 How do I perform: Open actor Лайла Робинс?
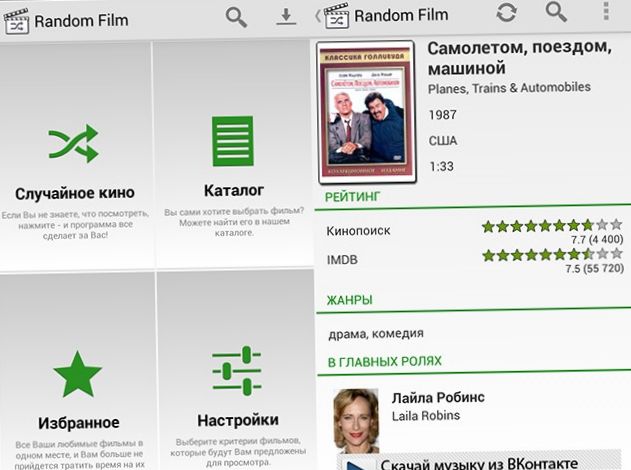pyautogui.click(x=438, y=398)
